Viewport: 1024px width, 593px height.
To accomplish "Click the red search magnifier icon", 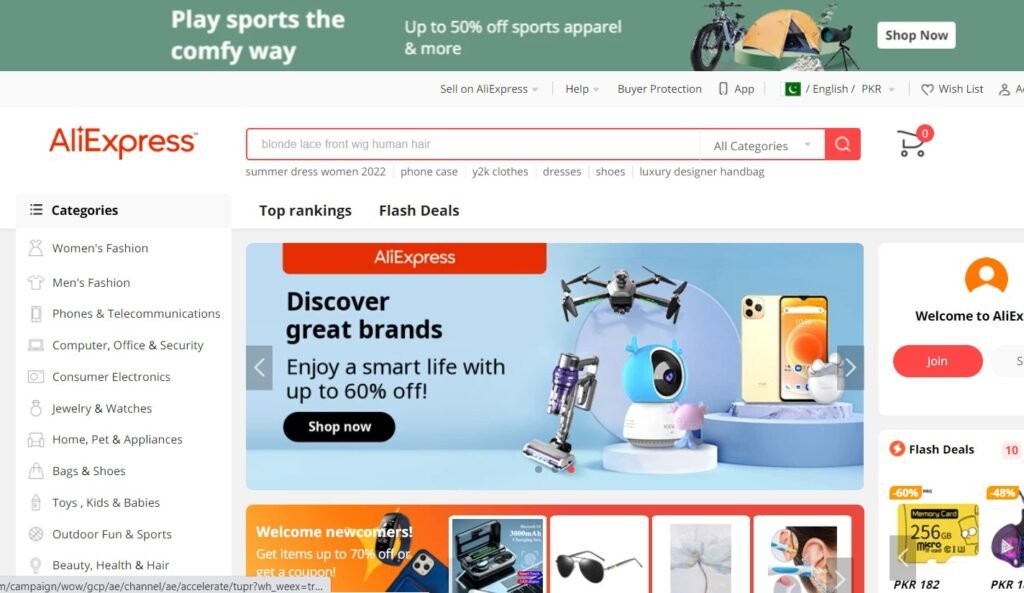I will coord(842,144).
